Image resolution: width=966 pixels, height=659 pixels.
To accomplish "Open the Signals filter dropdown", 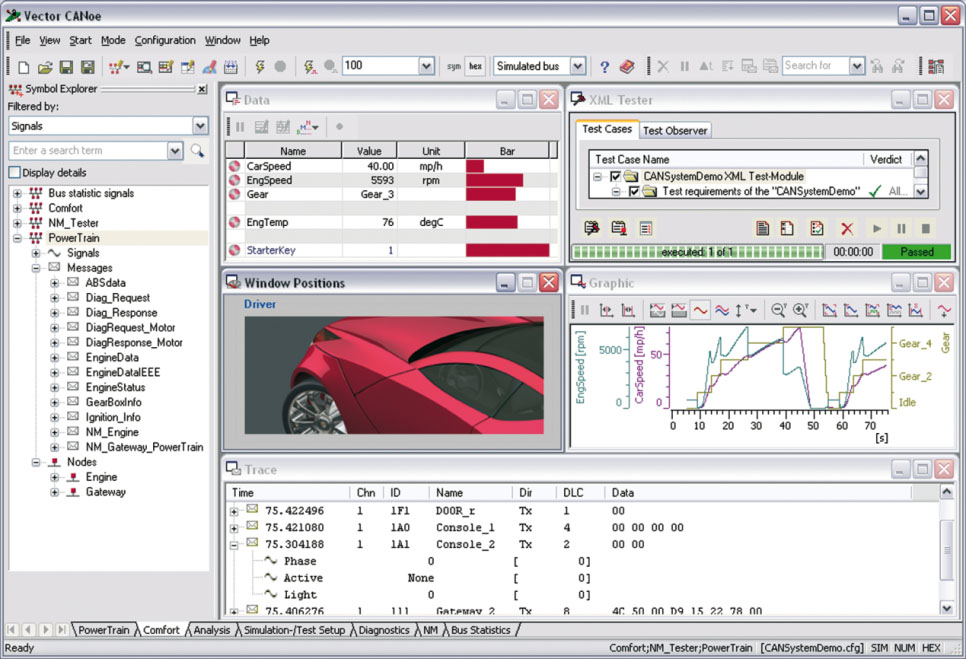I will click(200, 127).
